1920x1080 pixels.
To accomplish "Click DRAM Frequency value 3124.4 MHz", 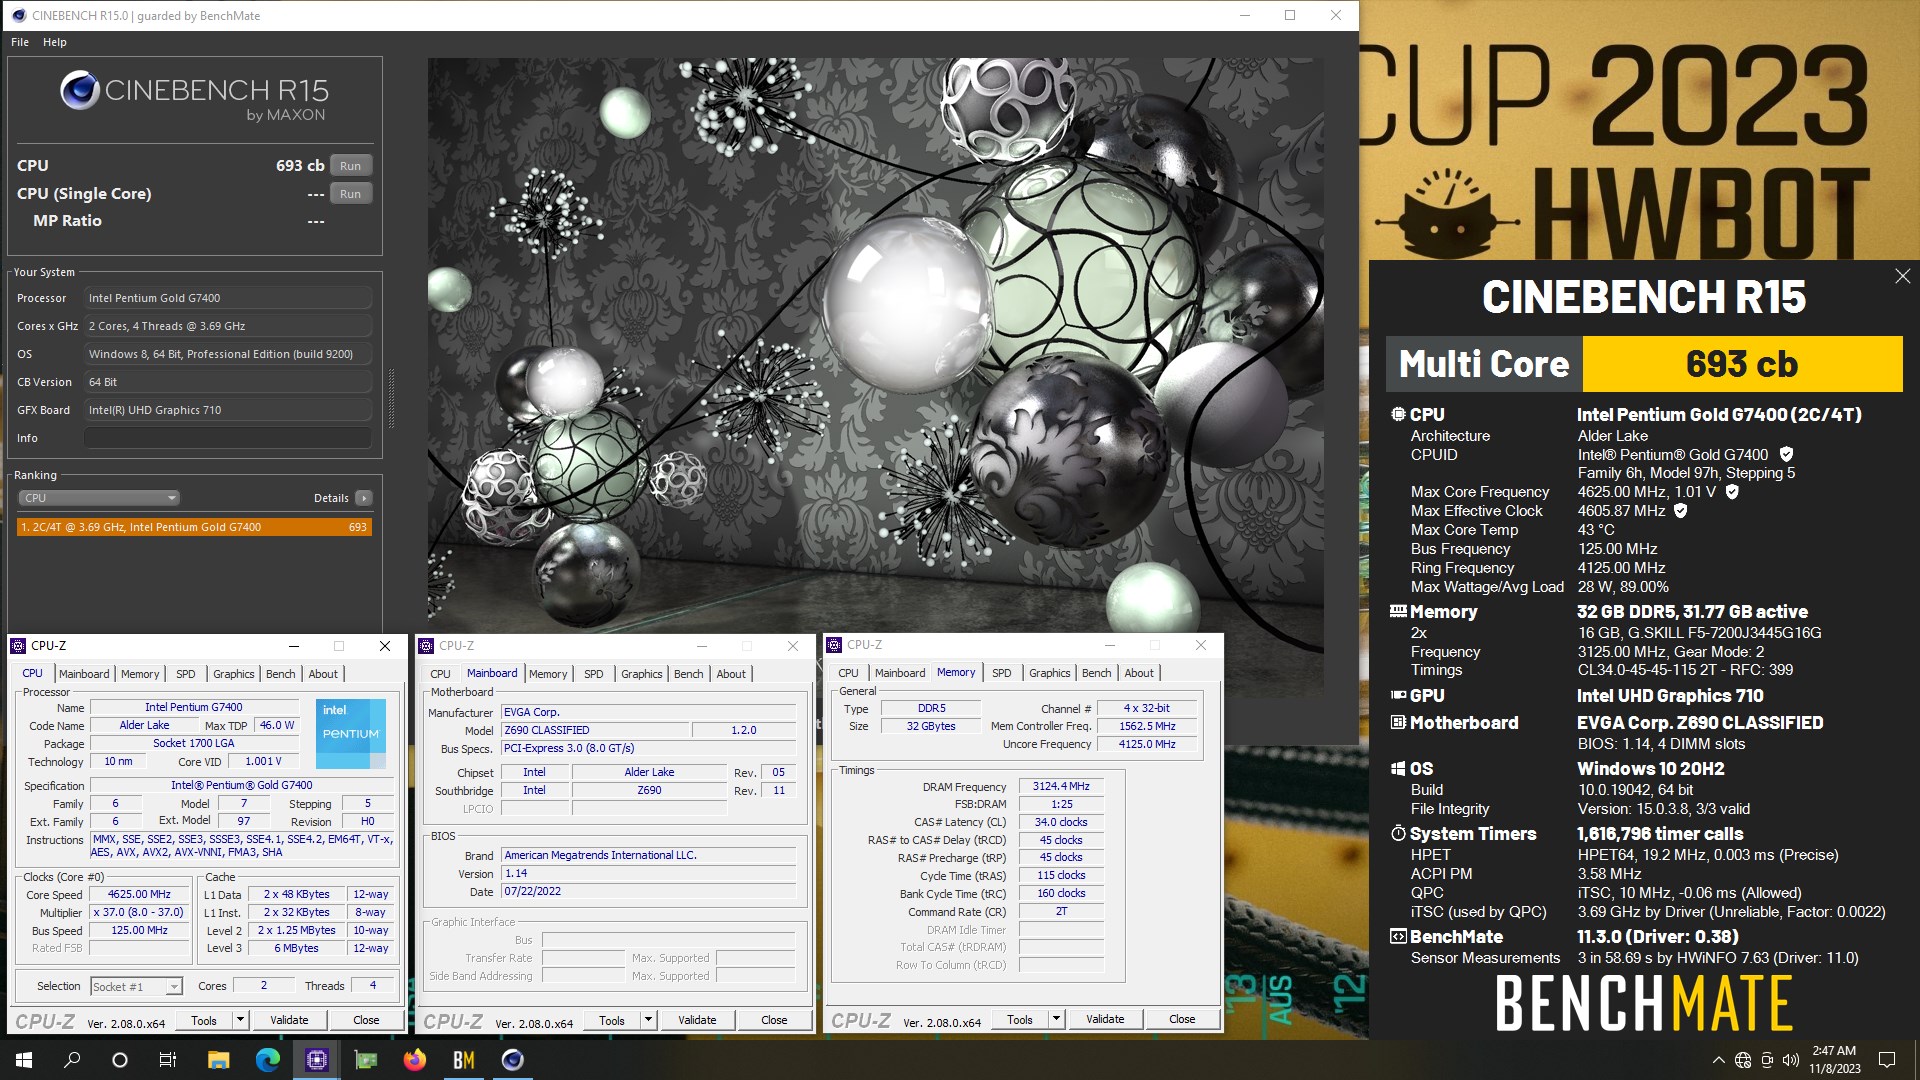I will point(1061,787).
